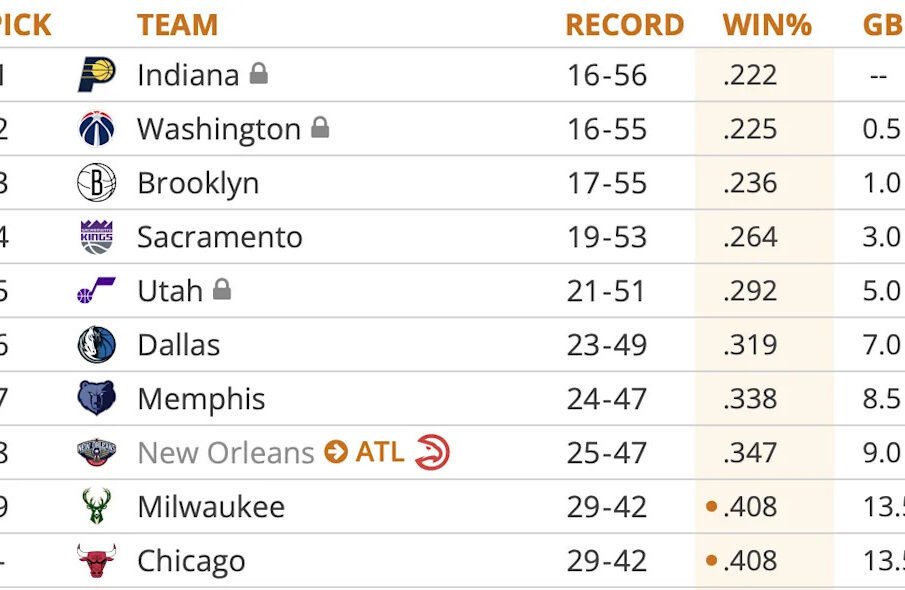Open the Milwaukee team link
Viewport: 905px width, 590px height.
[x=210, y=507]
